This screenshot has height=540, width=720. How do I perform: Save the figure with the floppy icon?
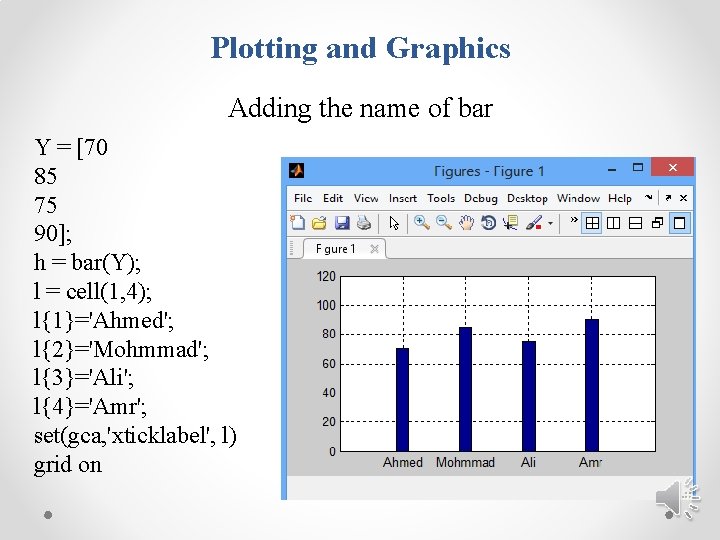(342, 223)
